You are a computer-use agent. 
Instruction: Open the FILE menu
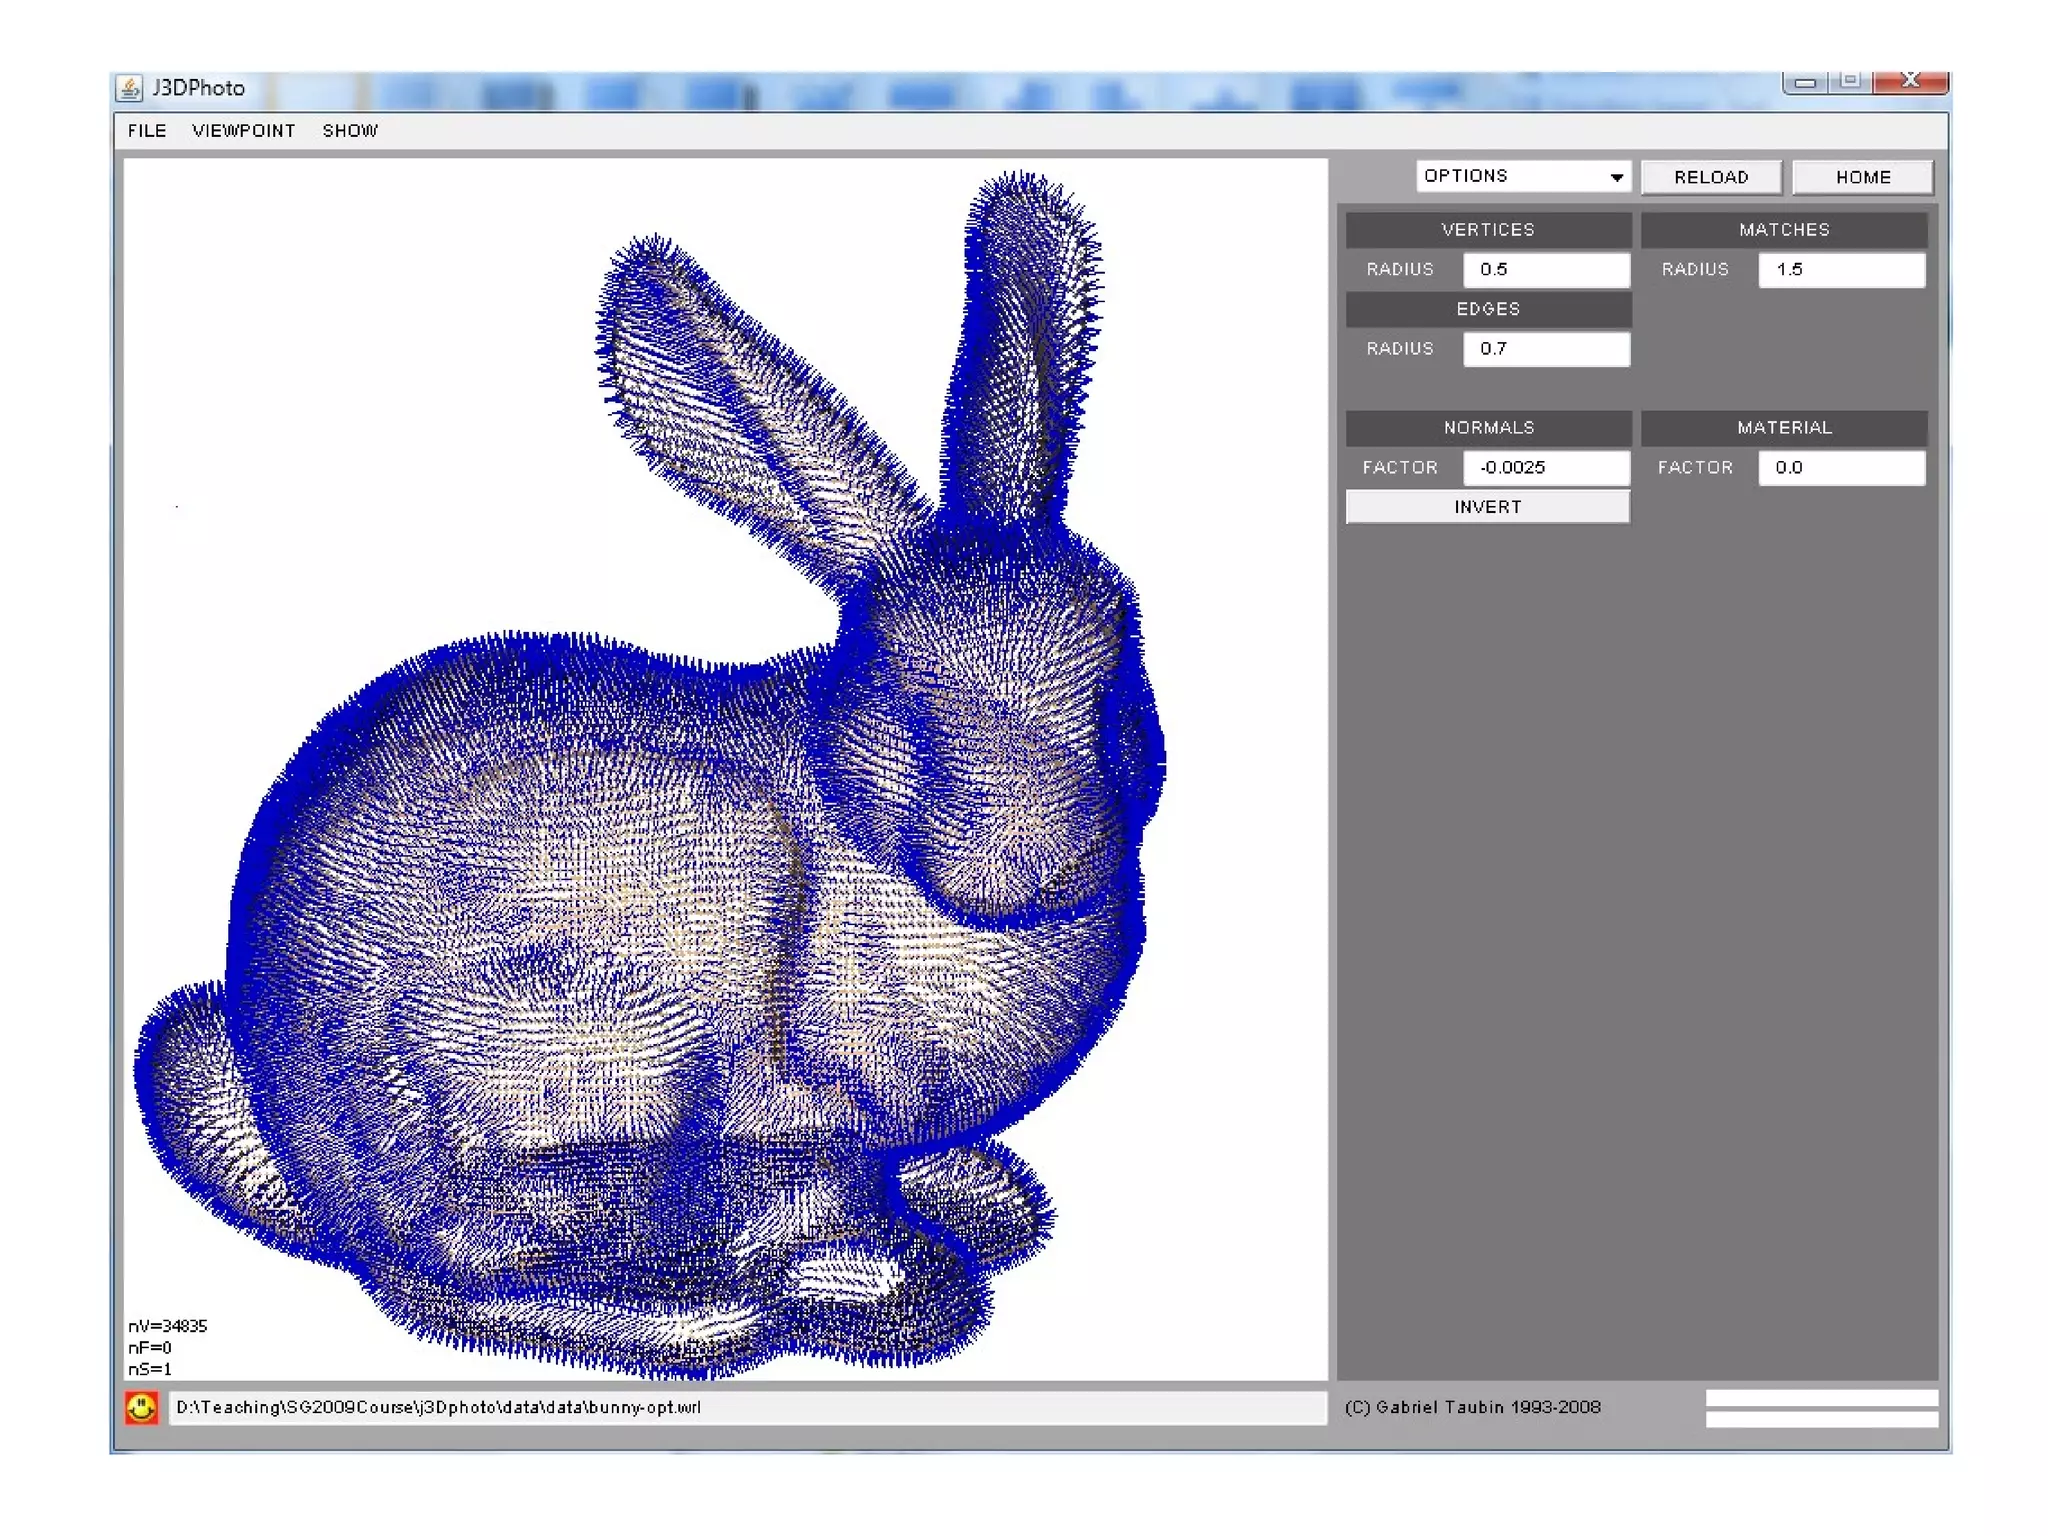coord(147,131)
